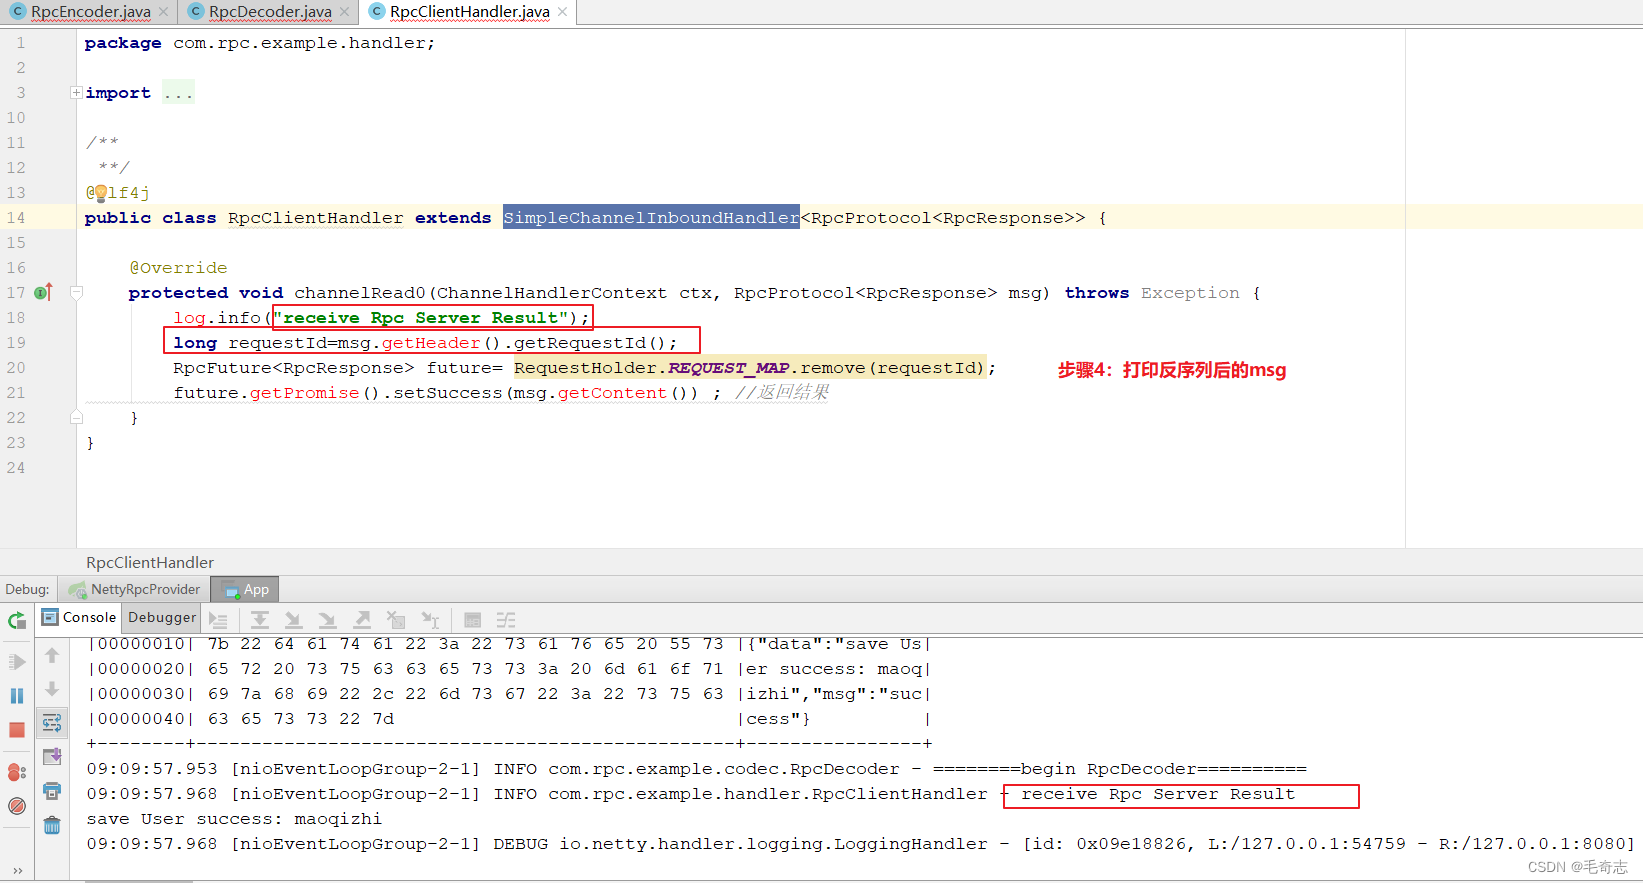Viewport: 1643px width, 883px height.
Task: Click the Run to Cursor icon
Action: click(431, 620)
